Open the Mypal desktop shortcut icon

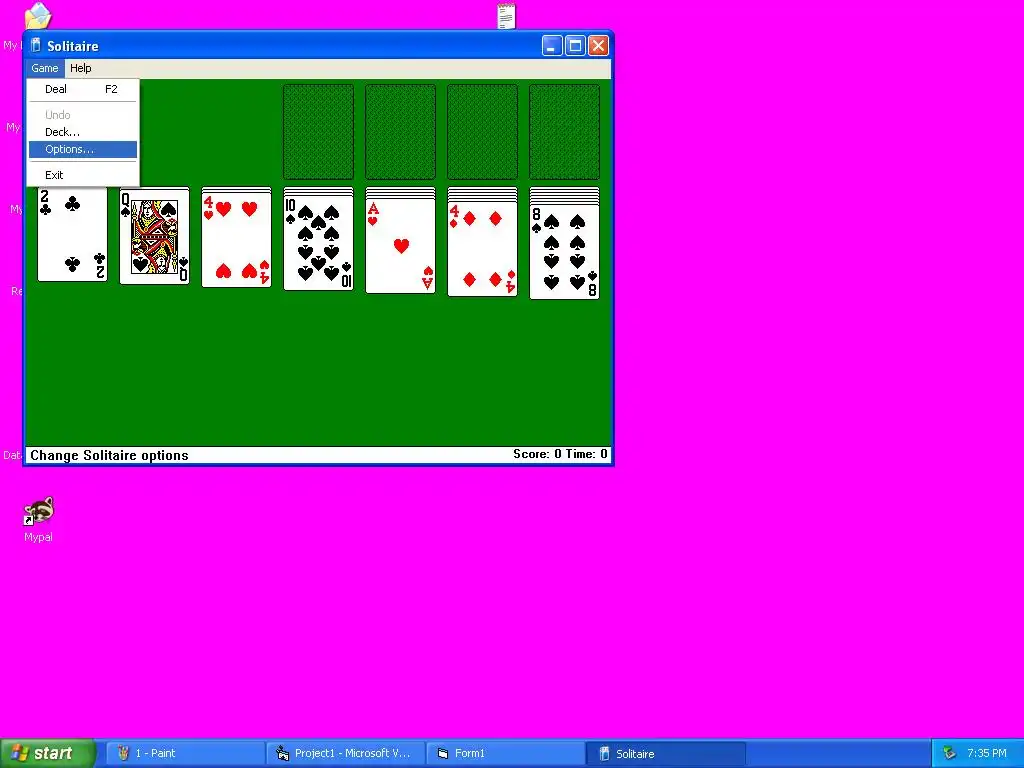tap(39, 511)
